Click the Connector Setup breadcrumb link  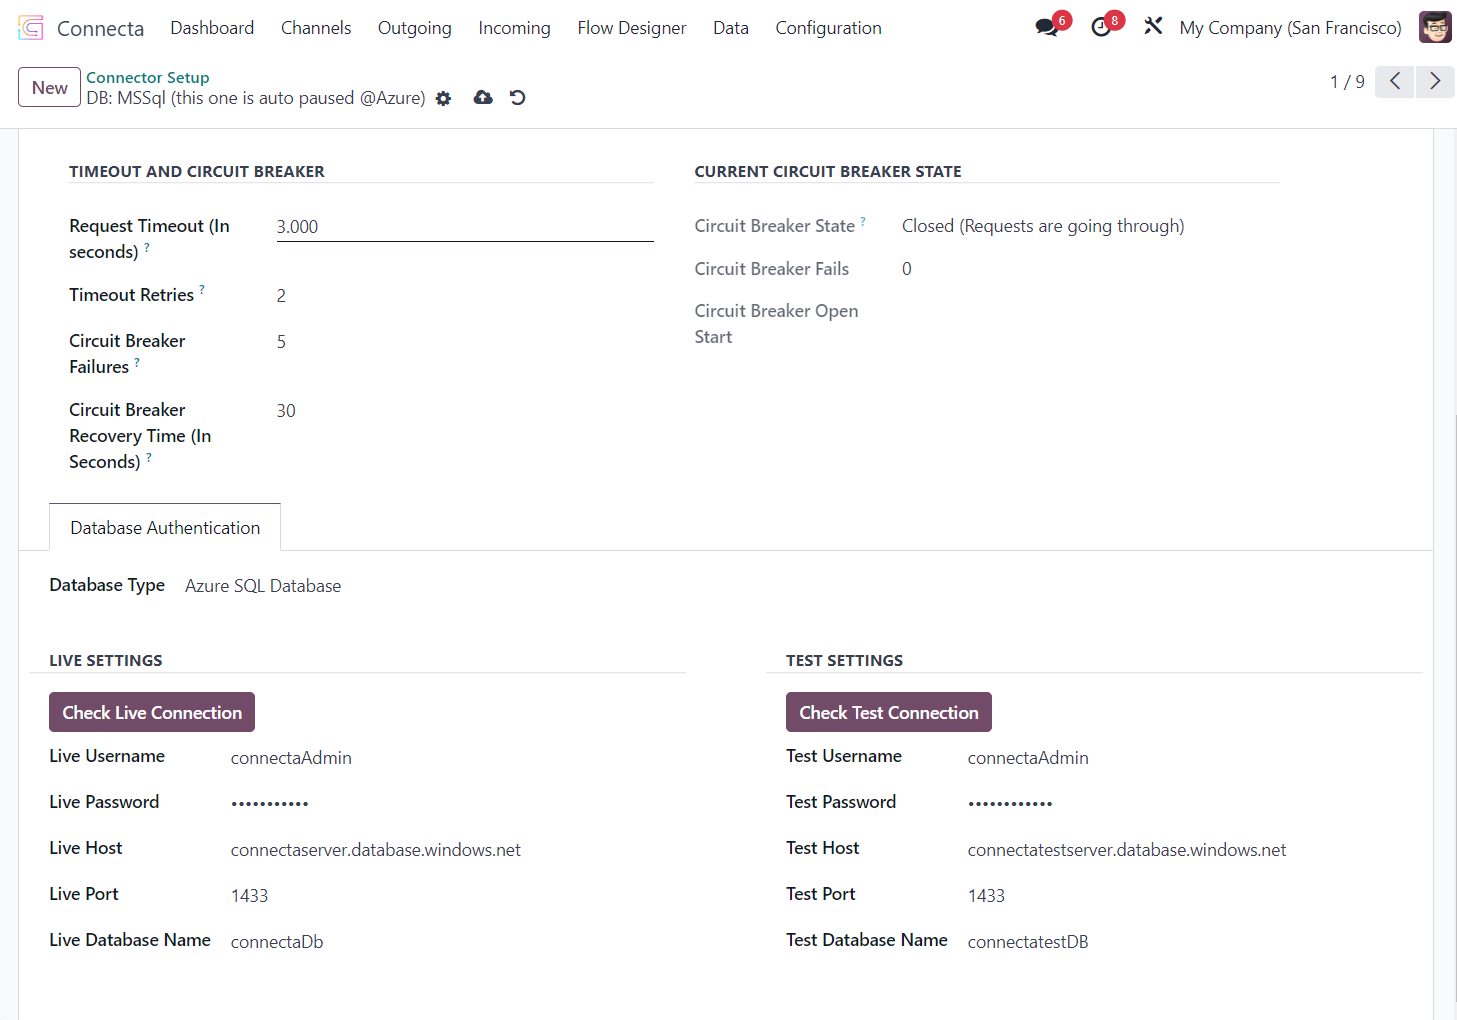[x=148, y=77]
